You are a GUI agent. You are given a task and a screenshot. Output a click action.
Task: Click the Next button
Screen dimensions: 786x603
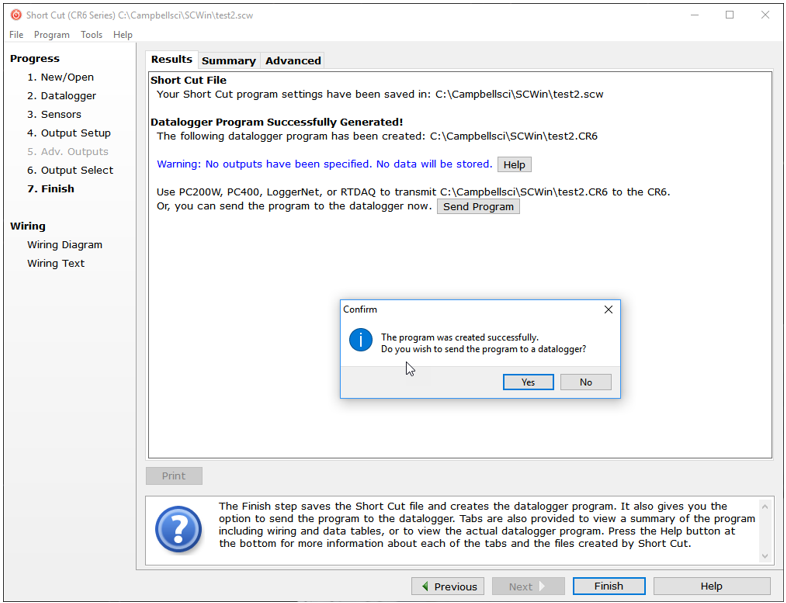(x=528, y=586)
